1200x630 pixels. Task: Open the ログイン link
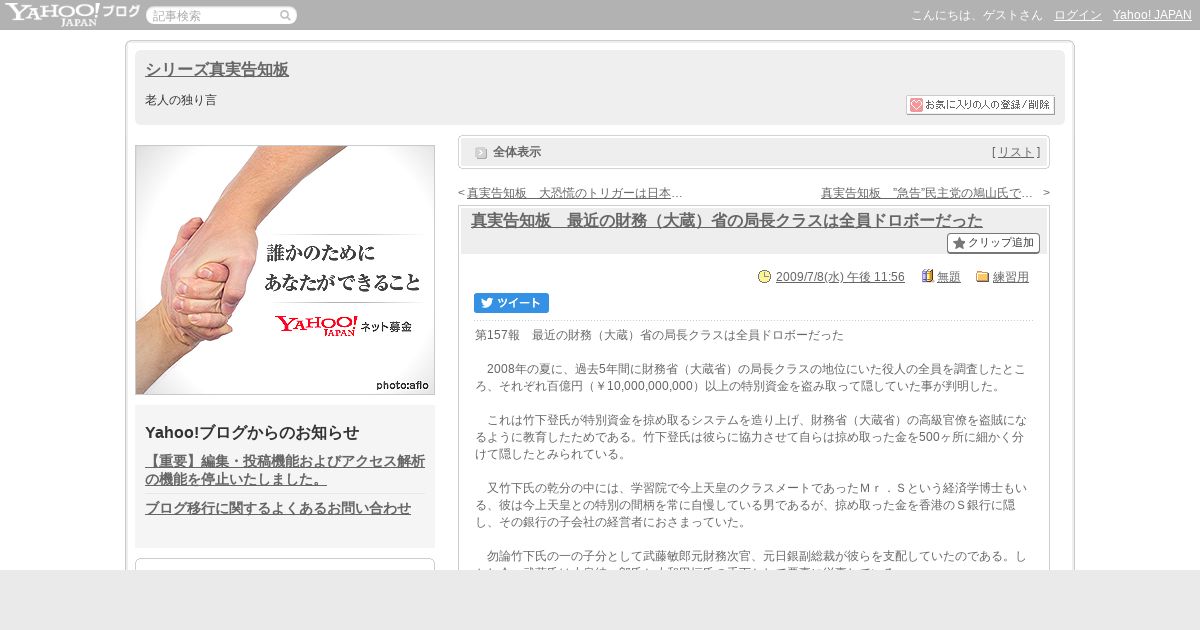coord(1078,15)
